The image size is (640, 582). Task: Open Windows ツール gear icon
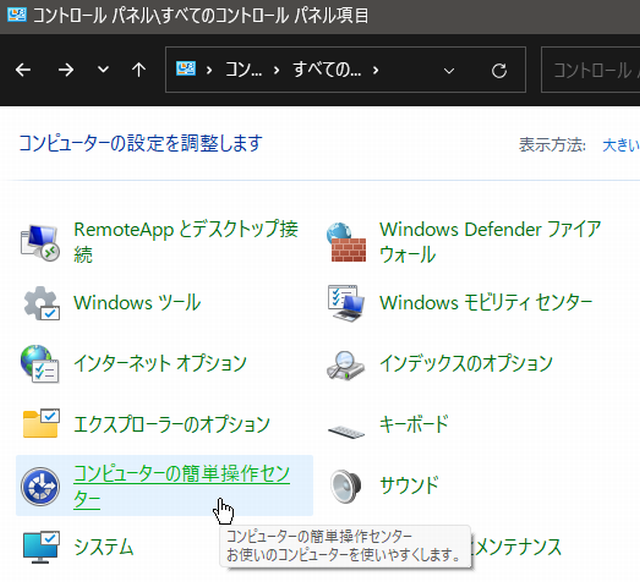click(x=41, y=303)
